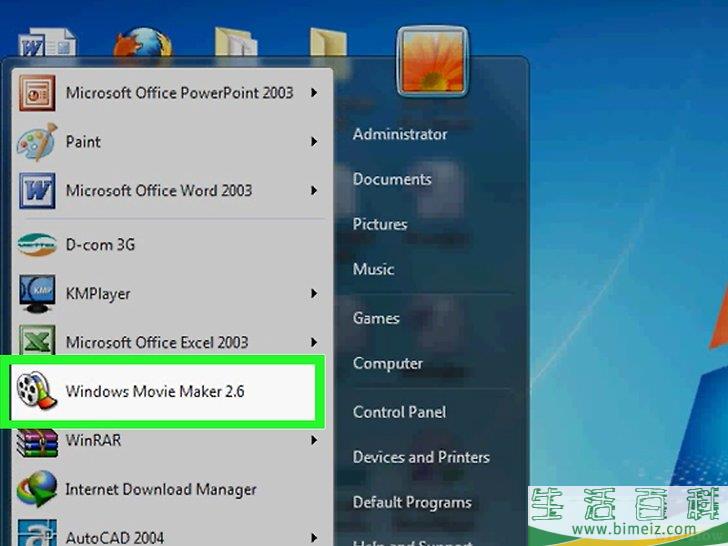This screenshot has height=546, width=728.
Task: Launch Microsoft Office Excel 2003 entry
Action: point(172,341)
